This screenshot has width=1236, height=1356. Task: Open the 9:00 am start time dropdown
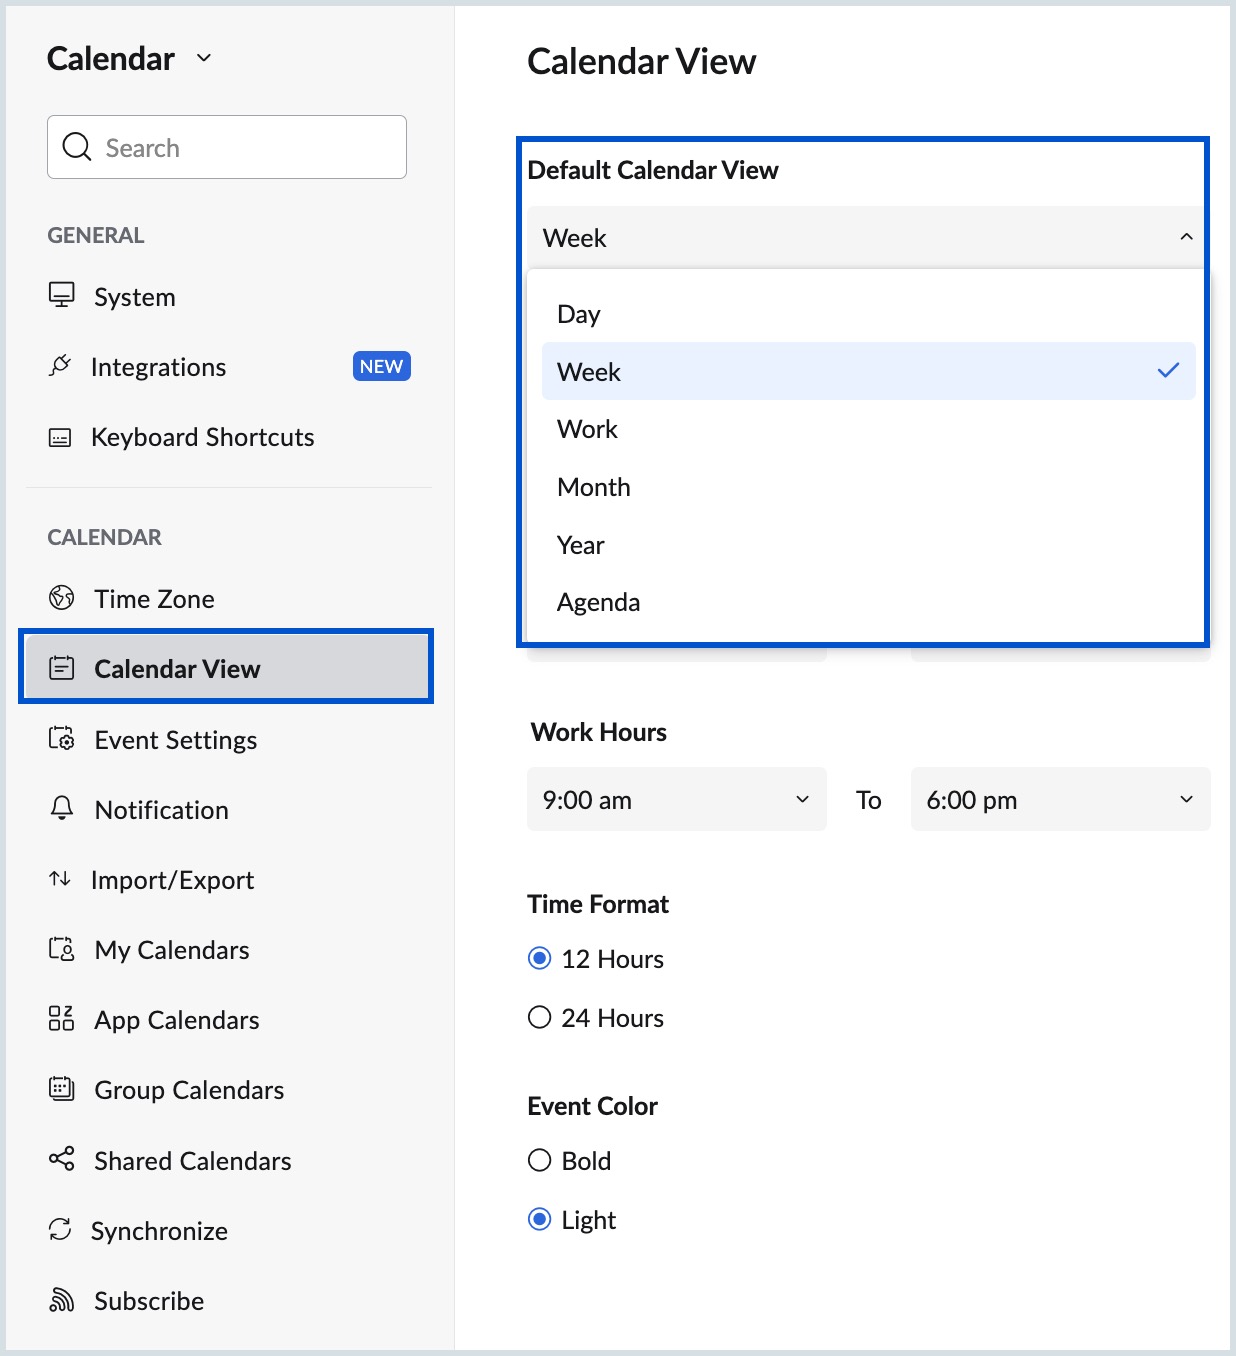coord(676,799)
